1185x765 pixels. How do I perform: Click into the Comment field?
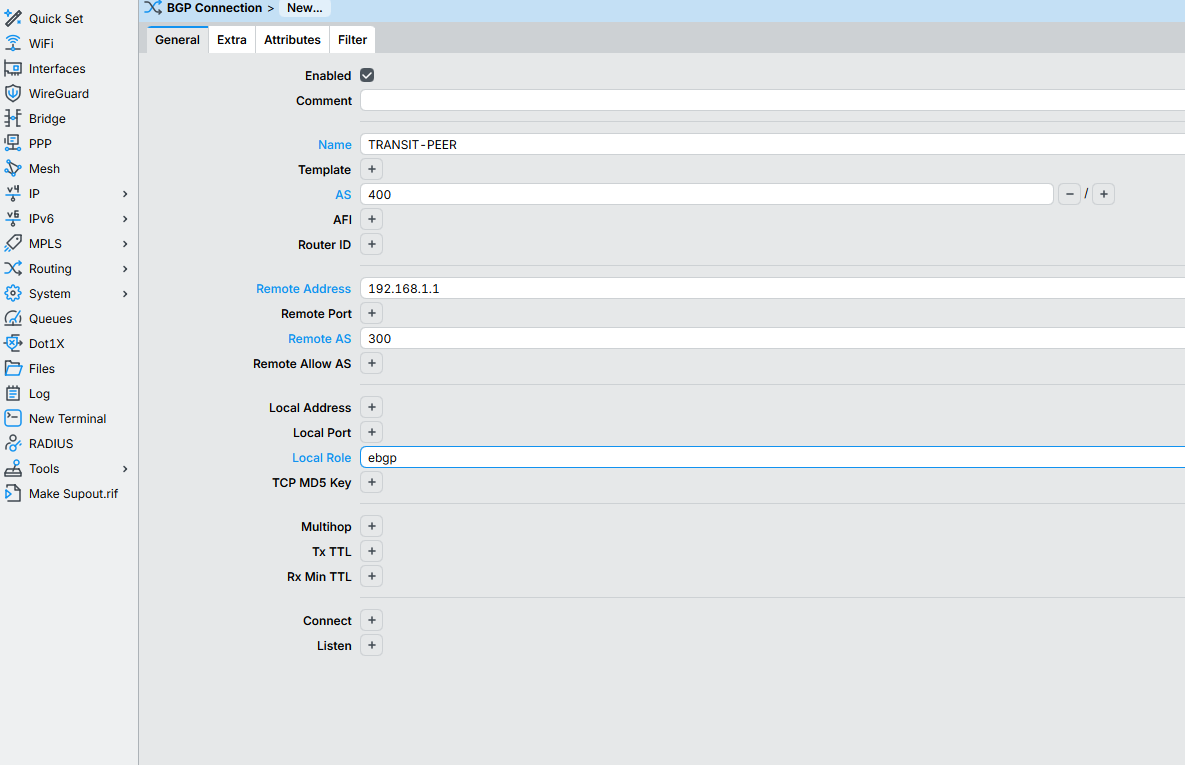772,101
